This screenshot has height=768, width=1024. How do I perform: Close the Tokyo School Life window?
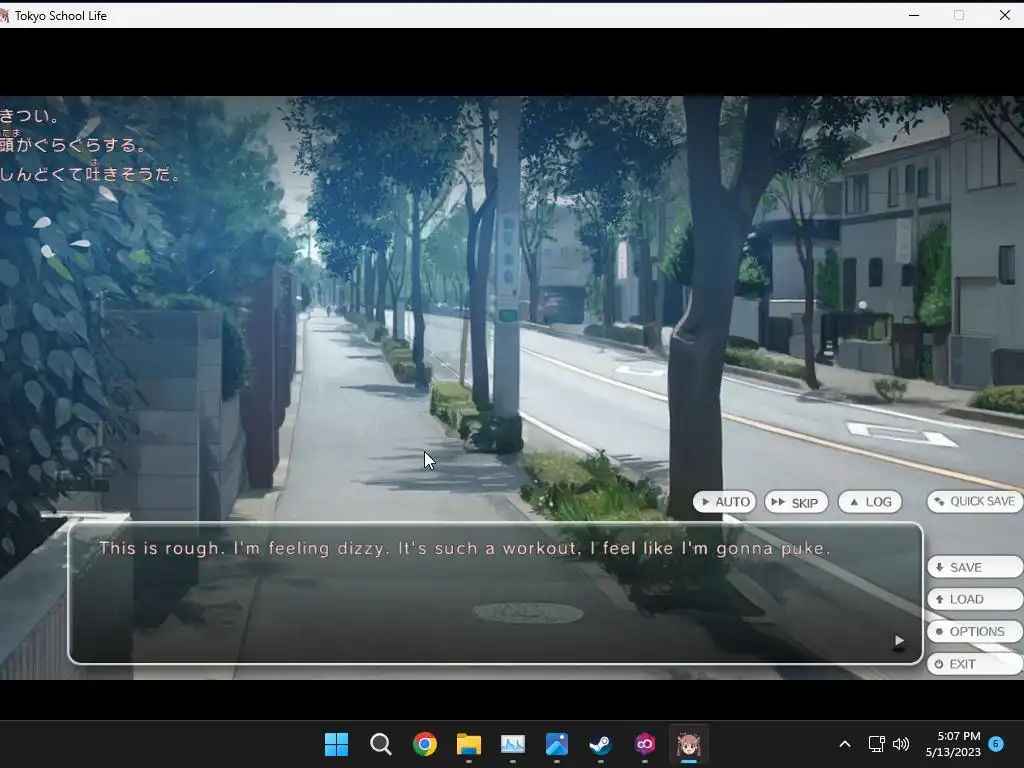[1004, 15]
